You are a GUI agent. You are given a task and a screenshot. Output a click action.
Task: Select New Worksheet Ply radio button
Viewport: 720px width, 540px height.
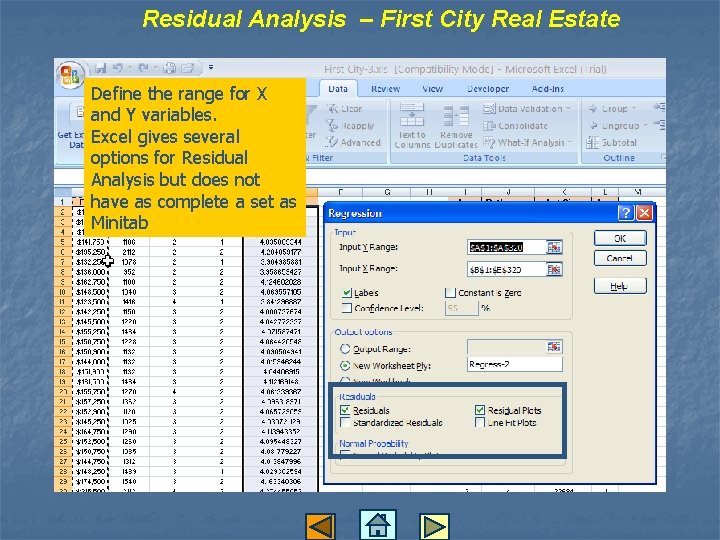pyautogui.click(x=345, y=366)
